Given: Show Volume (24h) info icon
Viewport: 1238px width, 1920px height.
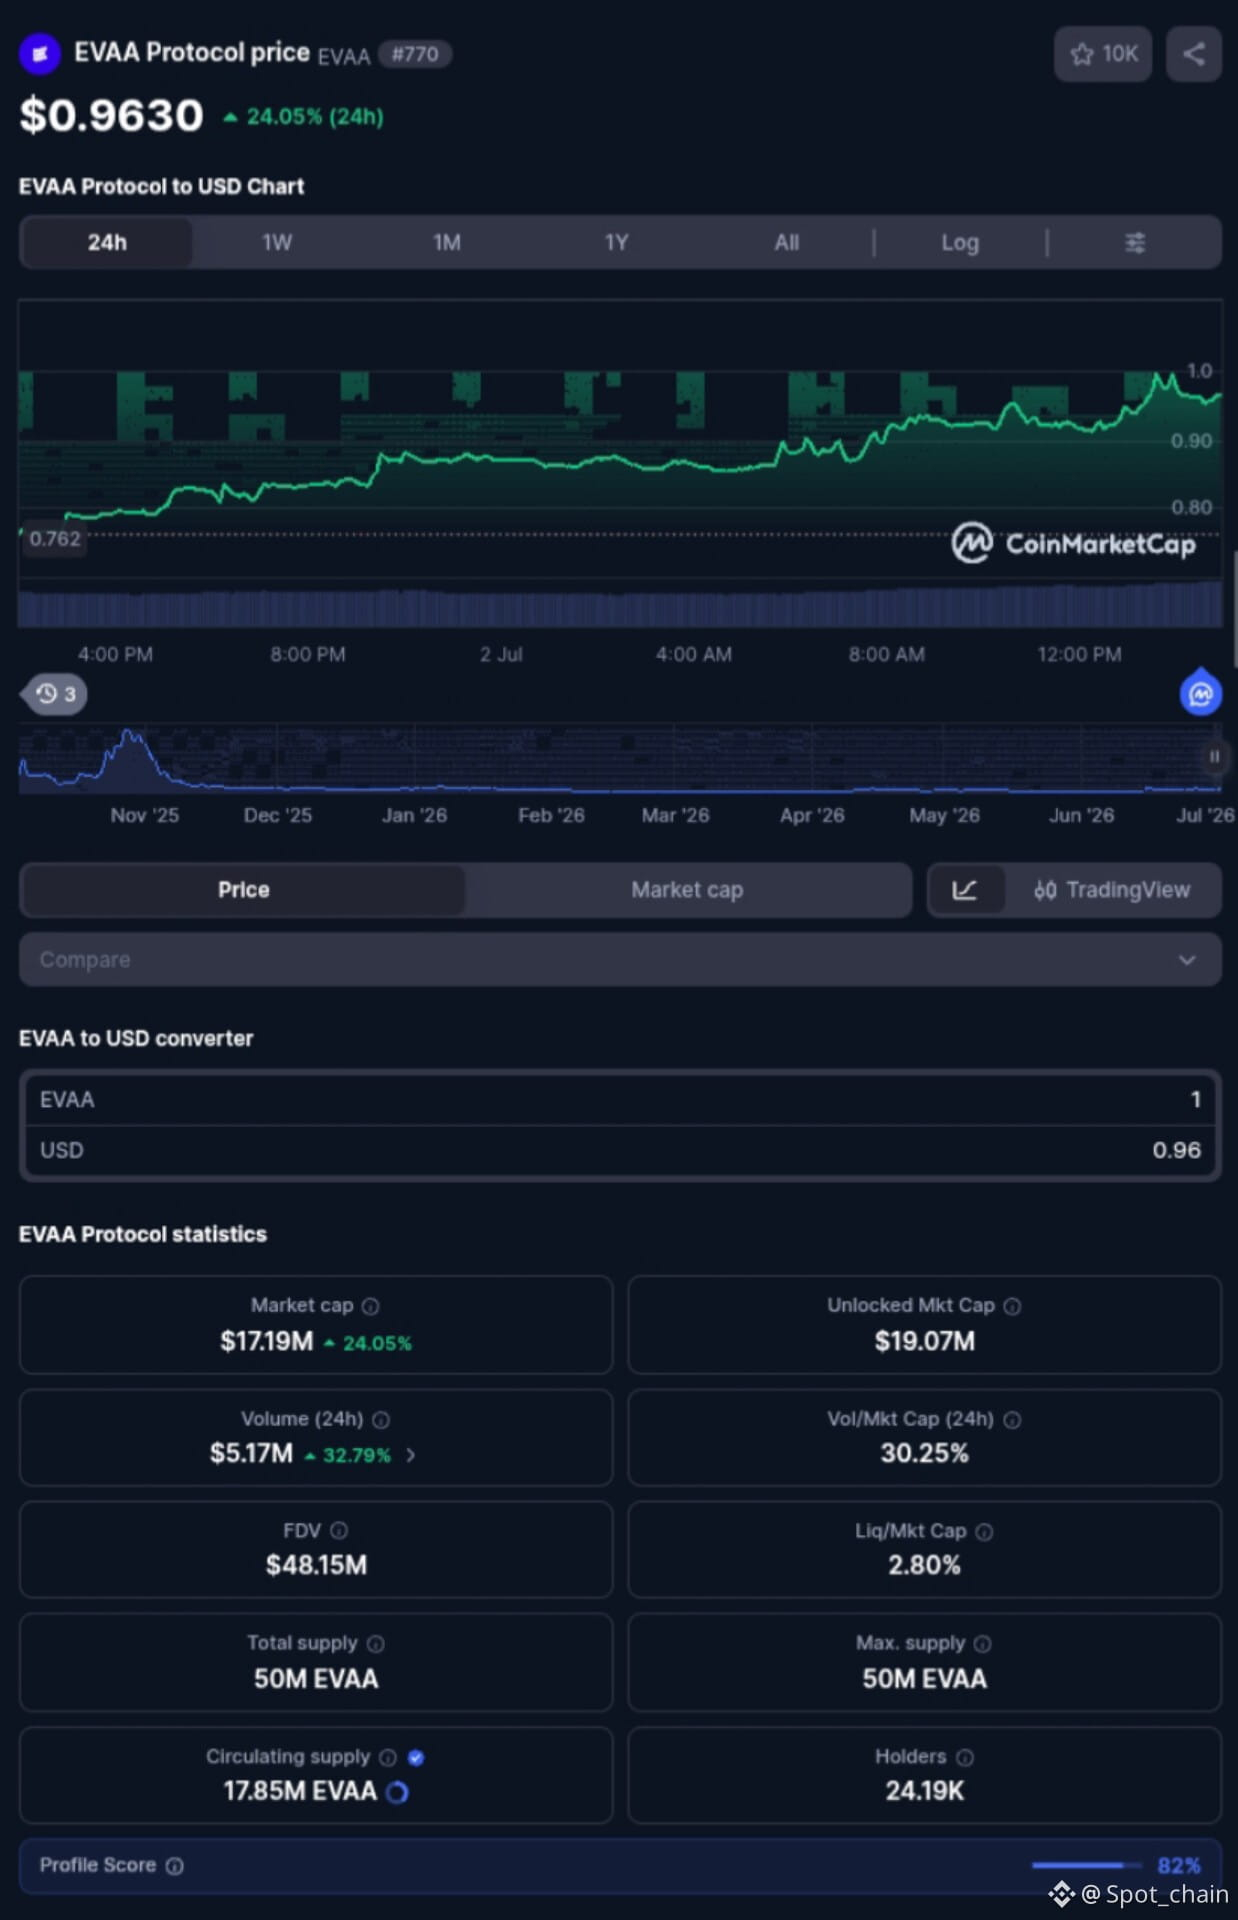Looking at the screenshot, I should [x=381, y=1420].
